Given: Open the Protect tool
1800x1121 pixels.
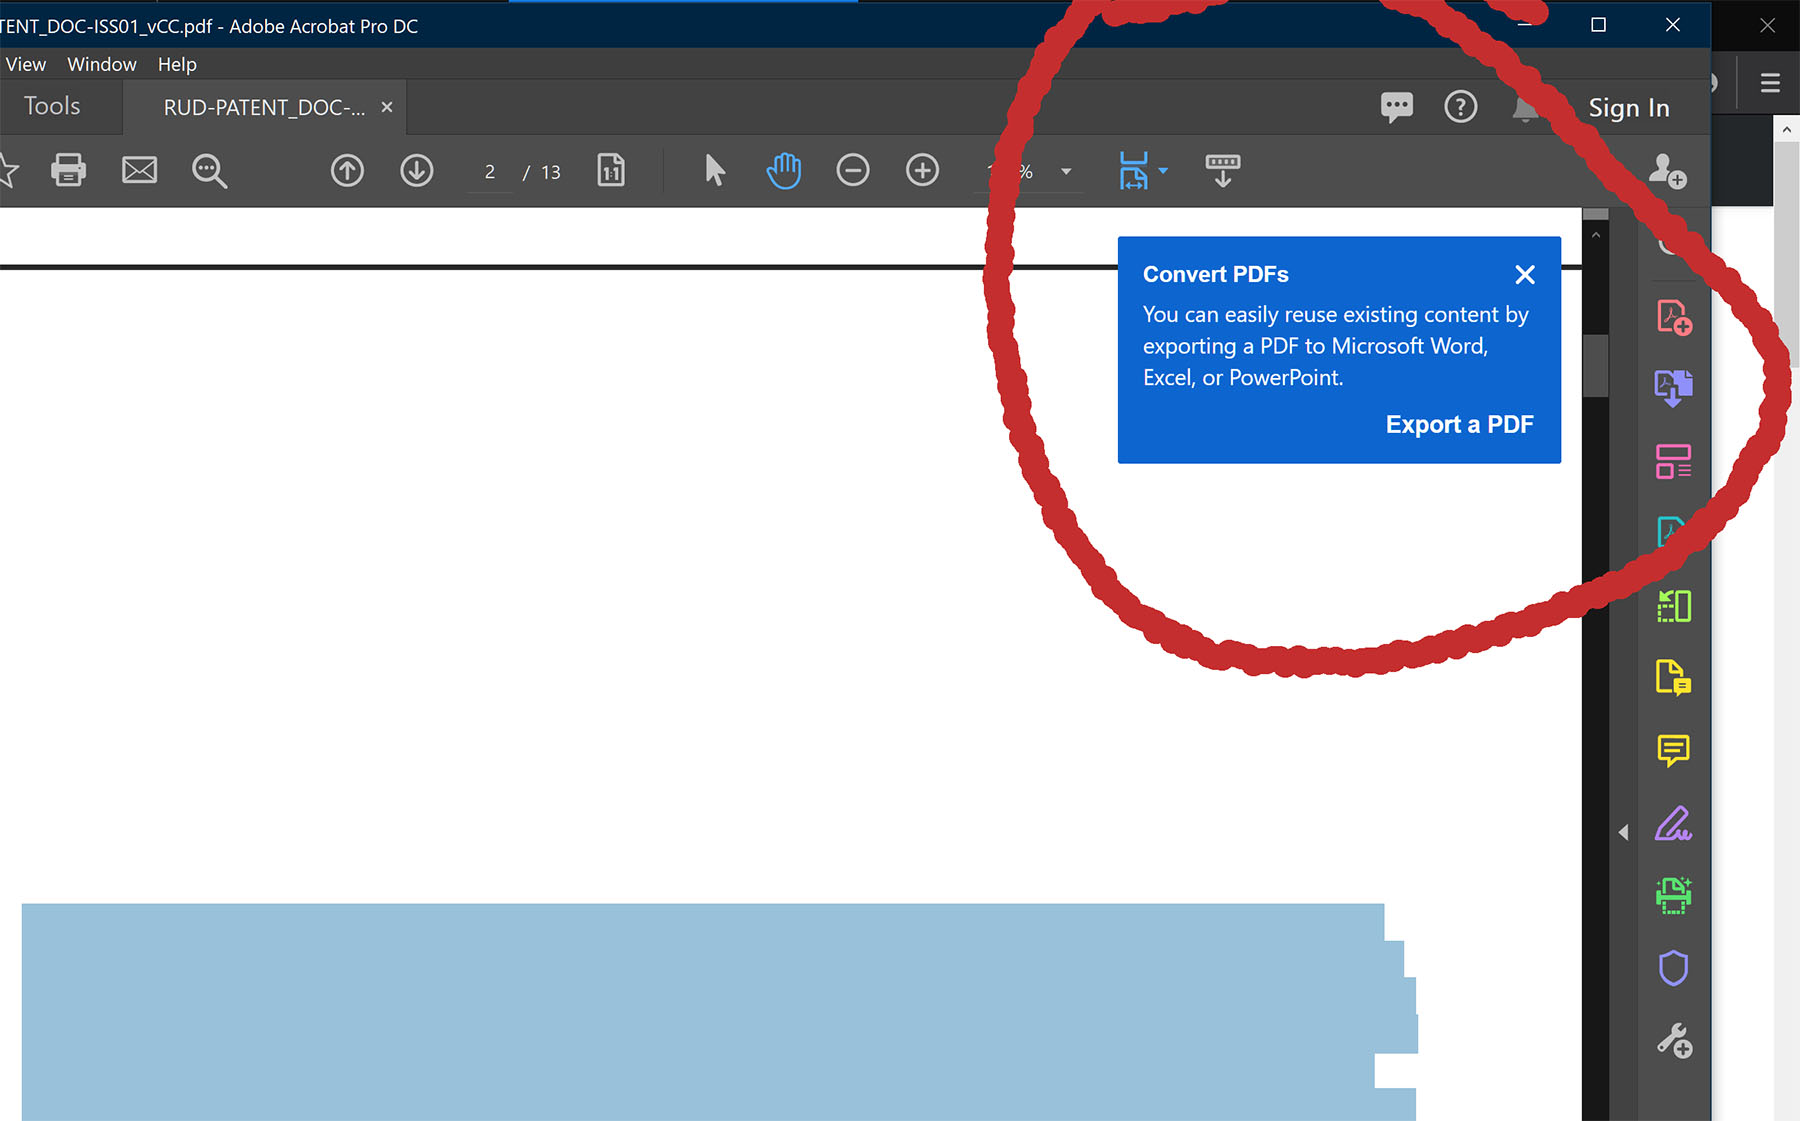Looking at the screenshot, I should point(1674,968).
